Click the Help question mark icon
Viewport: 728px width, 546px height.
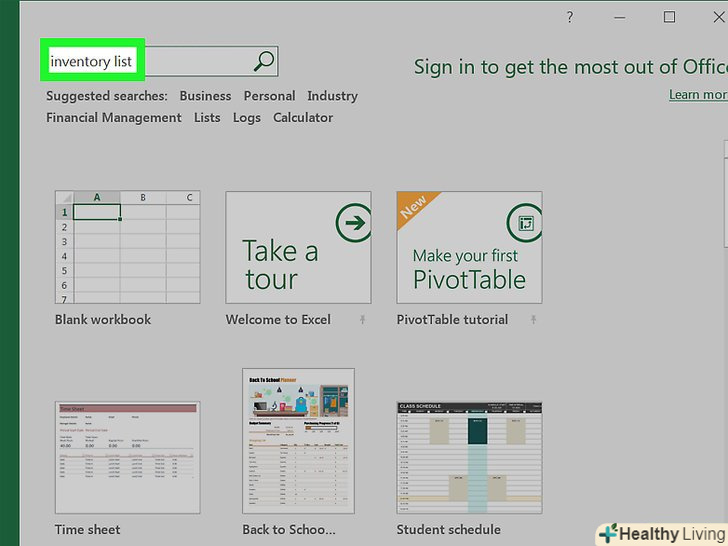(x=570, y=18)
